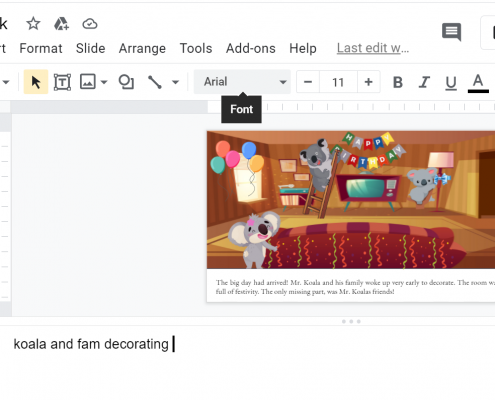Open the Slide menu

[x=91, y=49]
